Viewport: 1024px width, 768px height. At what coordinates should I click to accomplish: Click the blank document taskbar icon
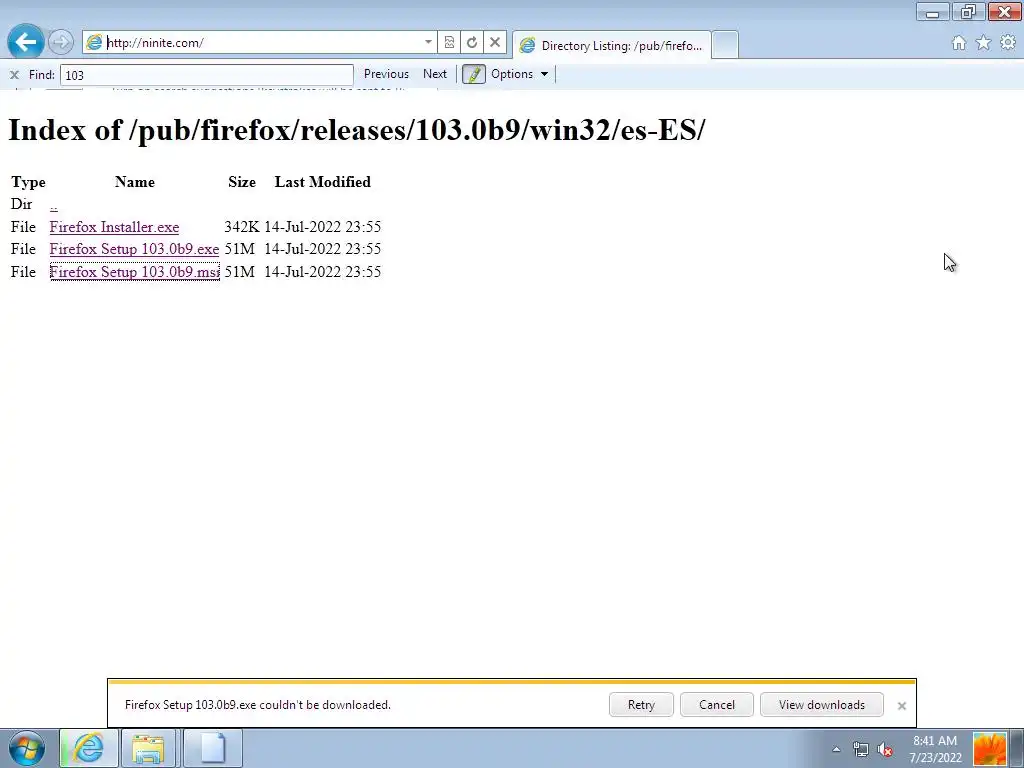212,748
